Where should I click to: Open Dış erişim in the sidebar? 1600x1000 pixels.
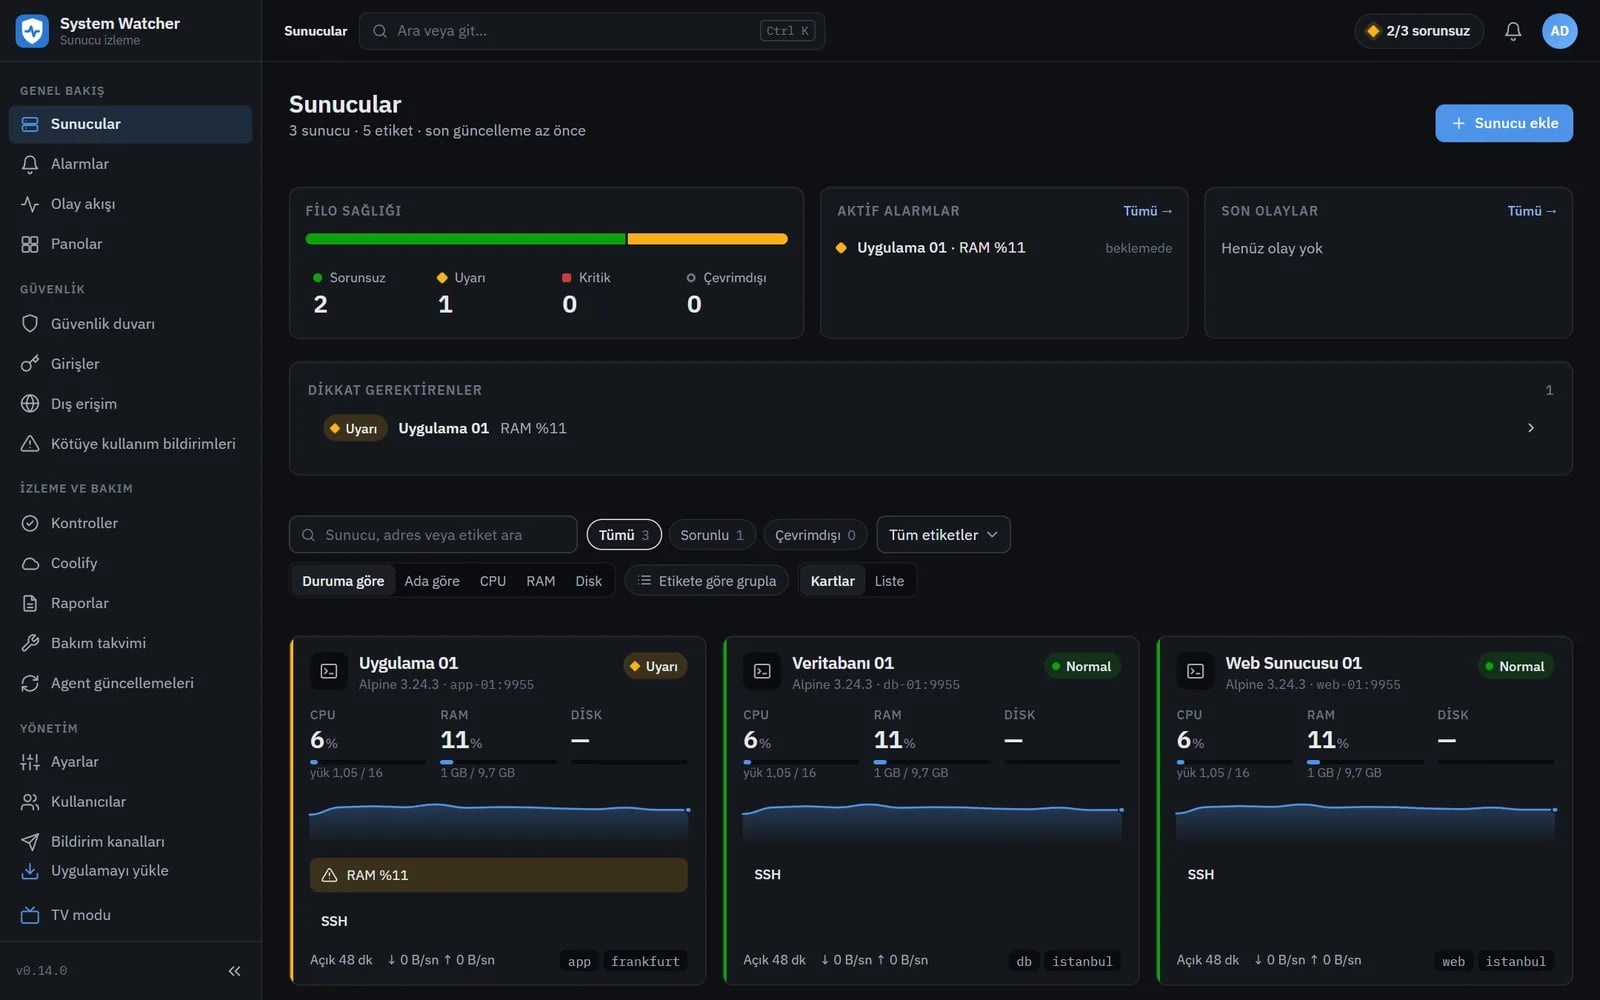point(130,404)
